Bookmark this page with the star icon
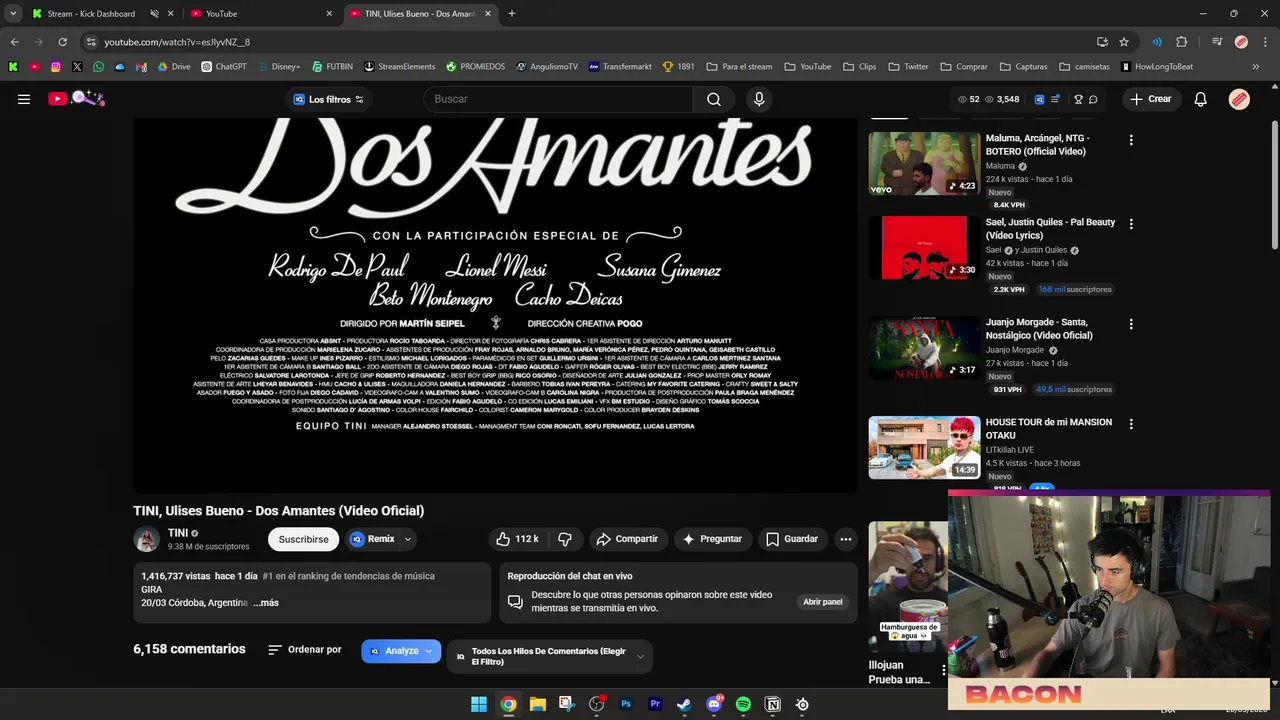 (x=1124, y=42)
